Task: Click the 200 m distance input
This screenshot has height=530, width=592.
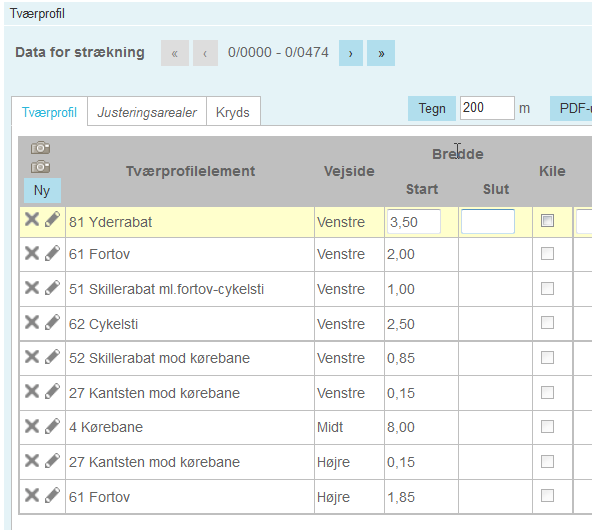Action: pos(487,108)
